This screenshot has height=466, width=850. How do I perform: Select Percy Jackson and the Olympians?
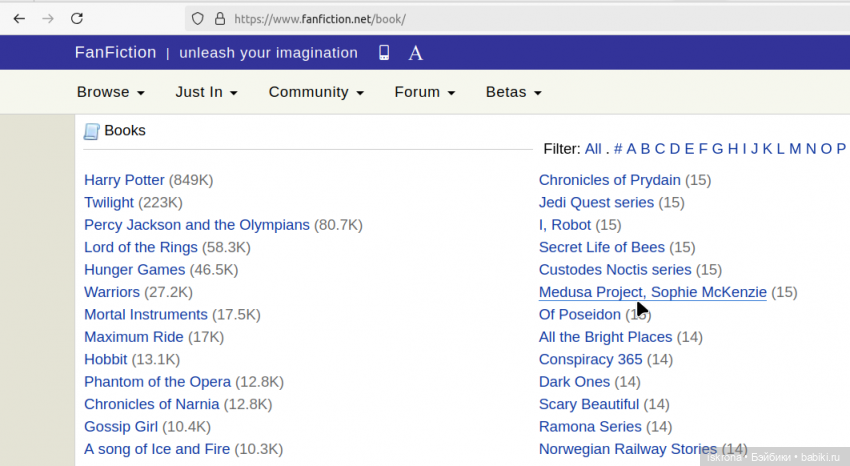pyautogui.click(x=197, y=225)
